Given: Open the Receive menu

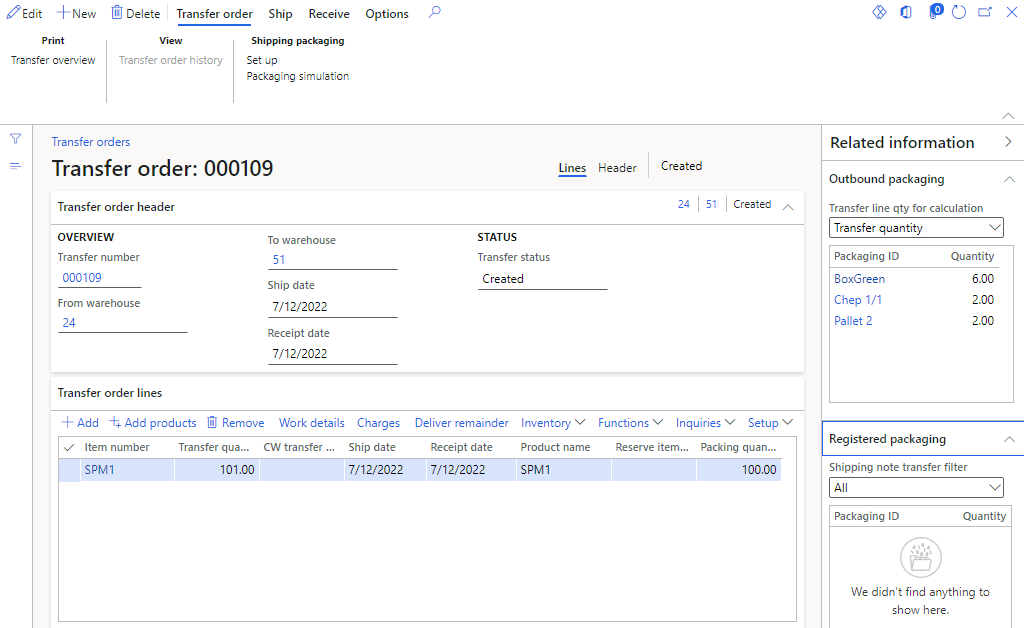Looking at the screenshot, I should click(329, 13).
